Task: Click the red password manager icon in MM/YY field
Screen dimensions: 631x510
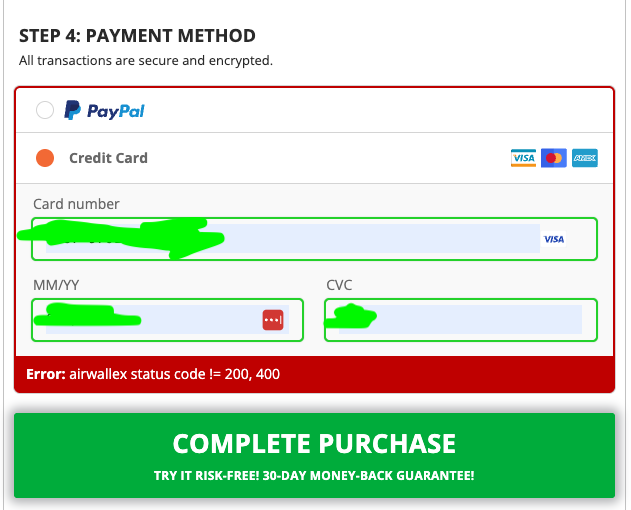Action: click(273, 320)
